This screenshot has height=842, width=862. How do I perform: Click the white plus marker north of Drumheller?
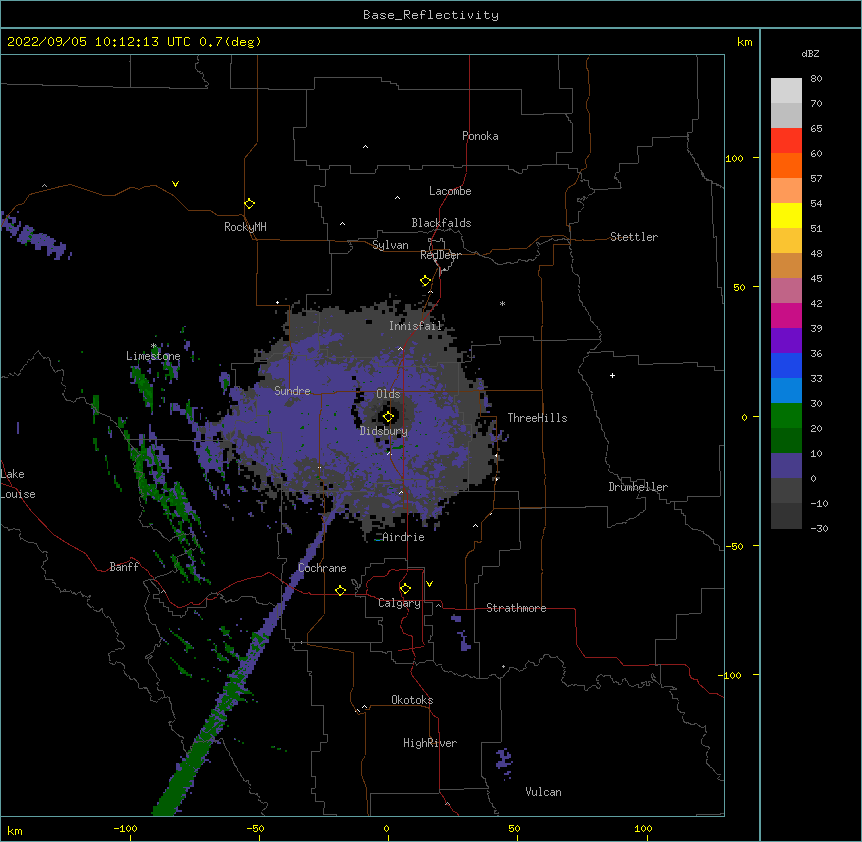pyautogui.click(x=612, y=375)
